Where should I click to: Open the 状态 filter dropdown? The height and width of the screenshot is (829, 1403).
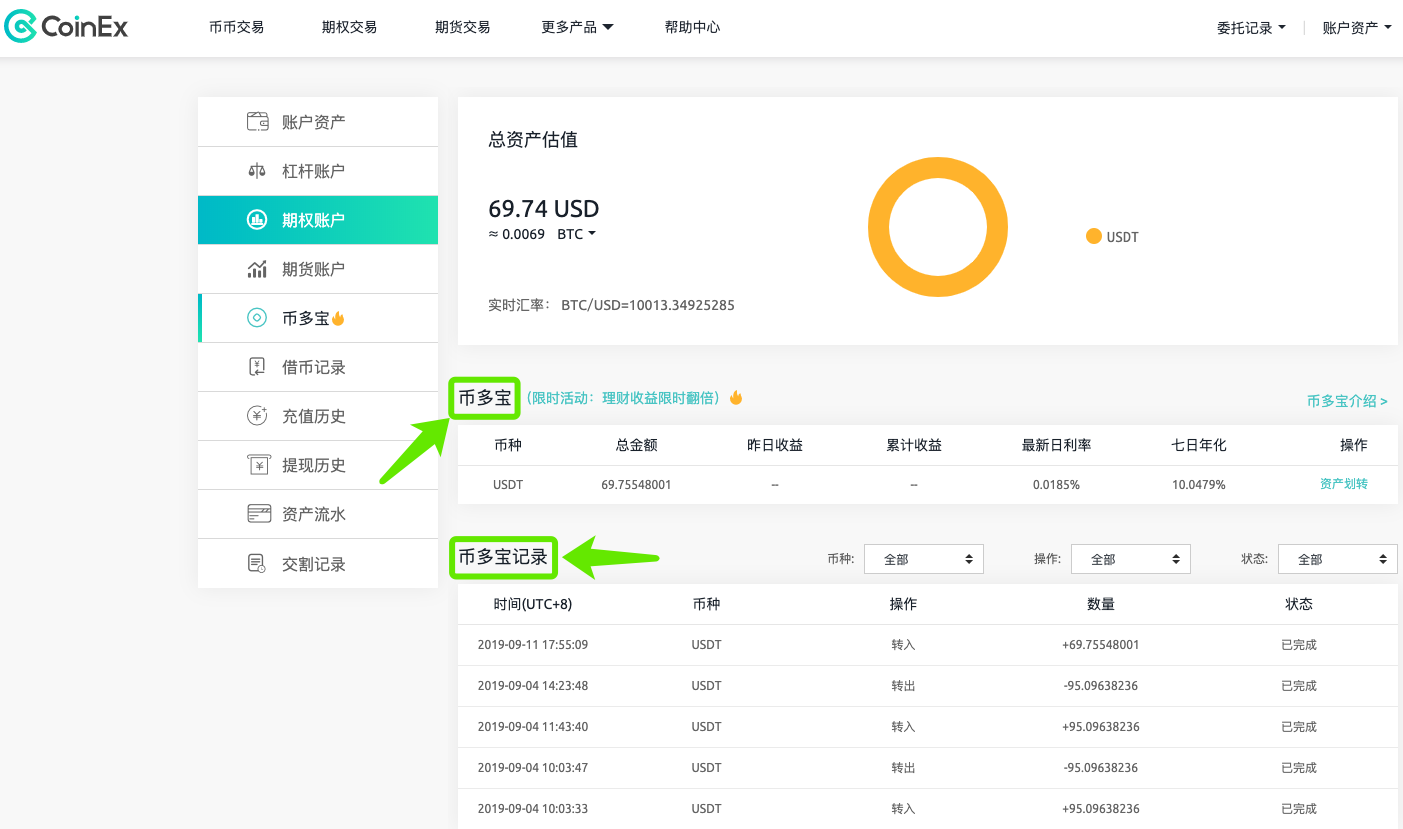1337,558
